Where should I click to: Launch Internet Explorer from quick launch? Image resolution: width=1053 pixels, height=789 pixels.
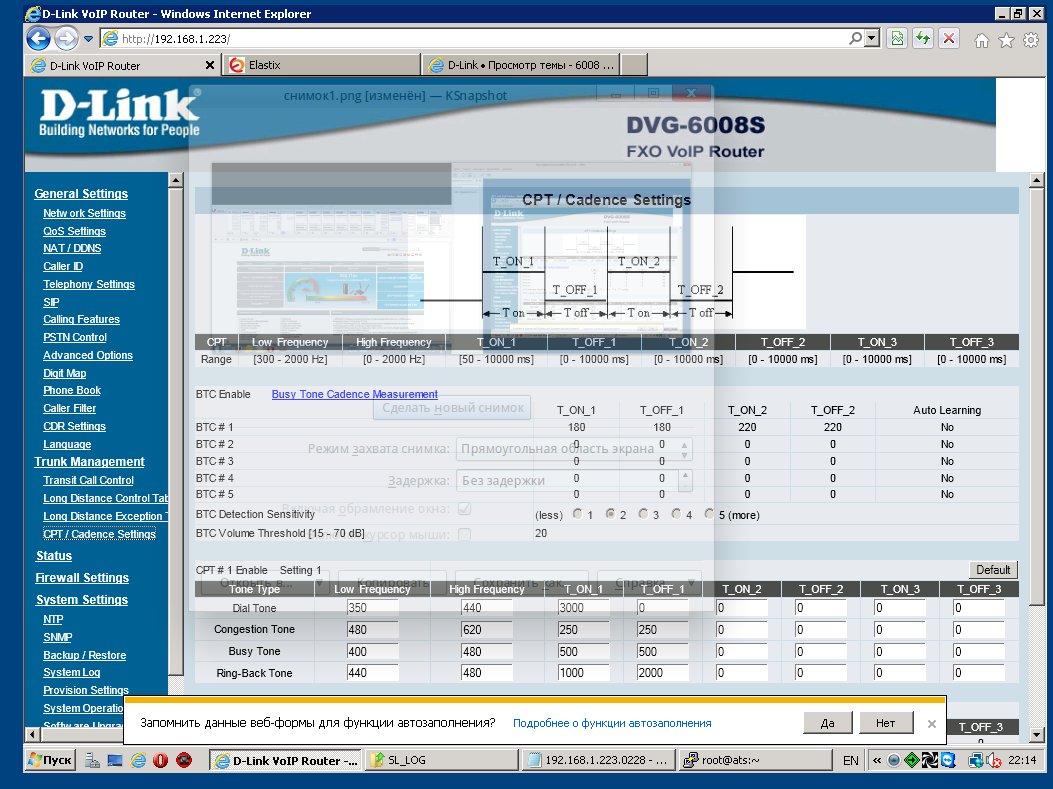[138, 760]
